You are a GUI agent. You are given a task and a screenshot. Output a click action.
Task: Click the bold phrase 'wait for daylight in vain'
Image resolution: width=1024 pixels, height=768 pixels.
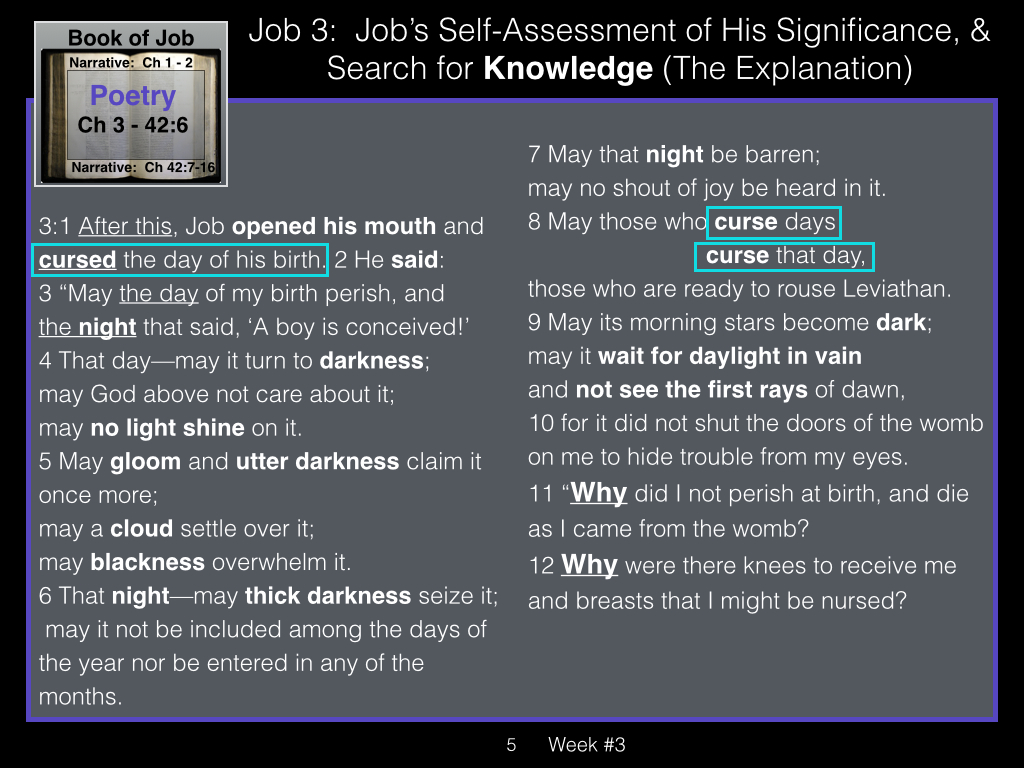coord(729,356)
